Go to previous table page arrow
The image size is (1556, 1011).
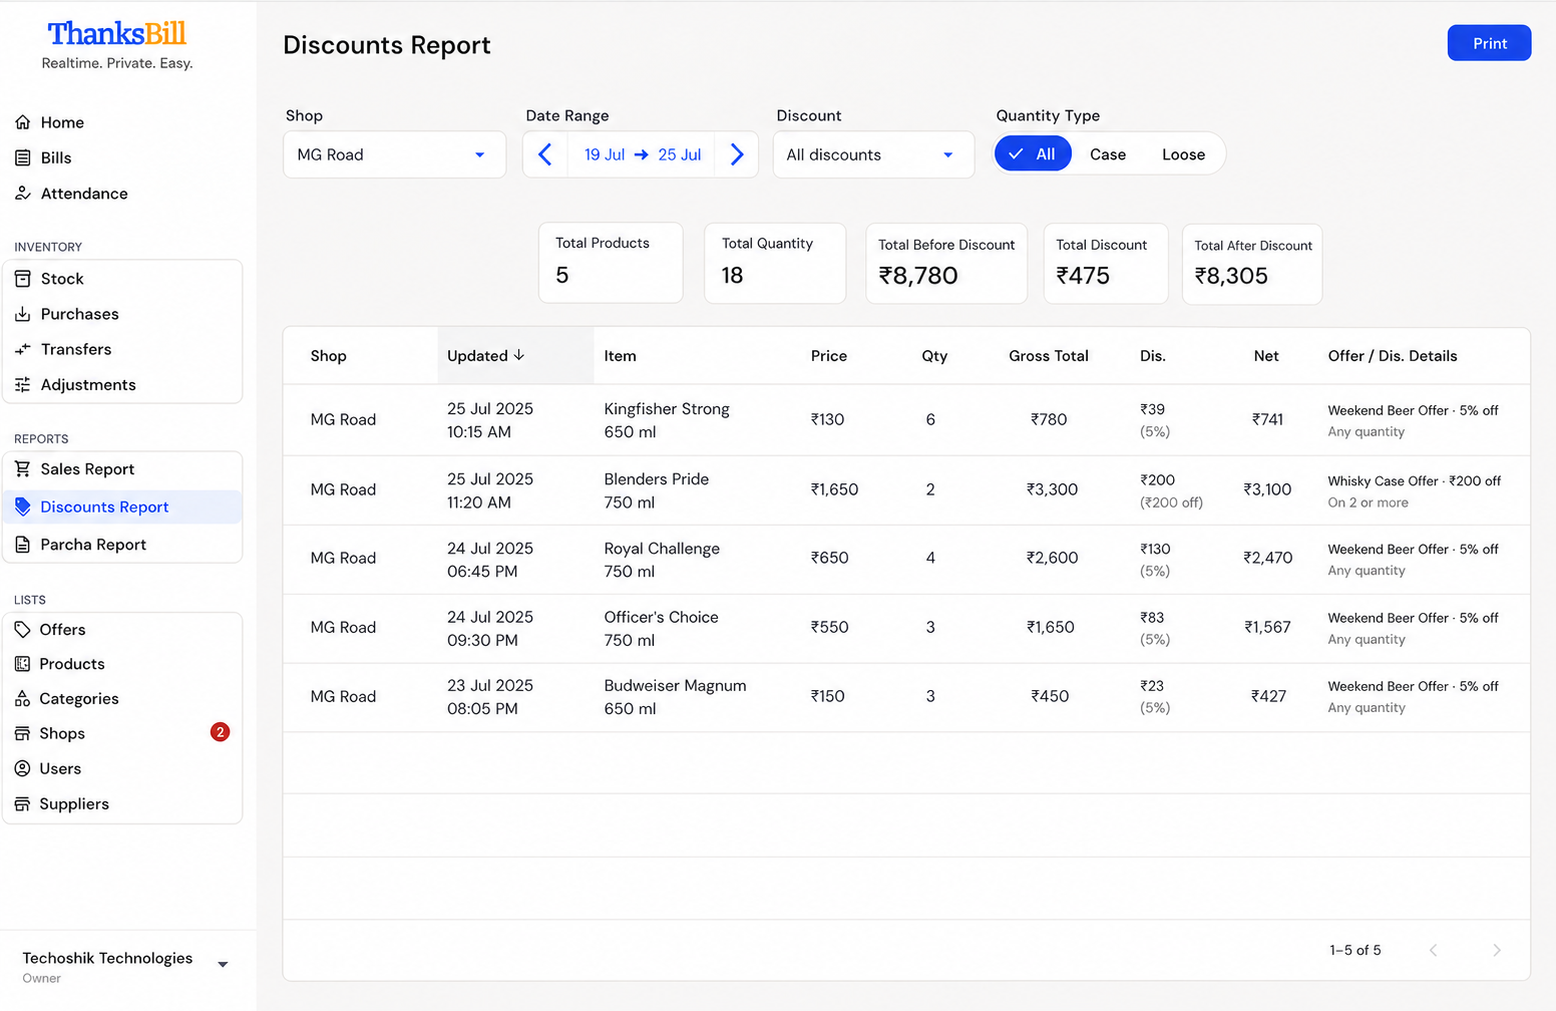pyautogui.click(x=1433, y=950)
